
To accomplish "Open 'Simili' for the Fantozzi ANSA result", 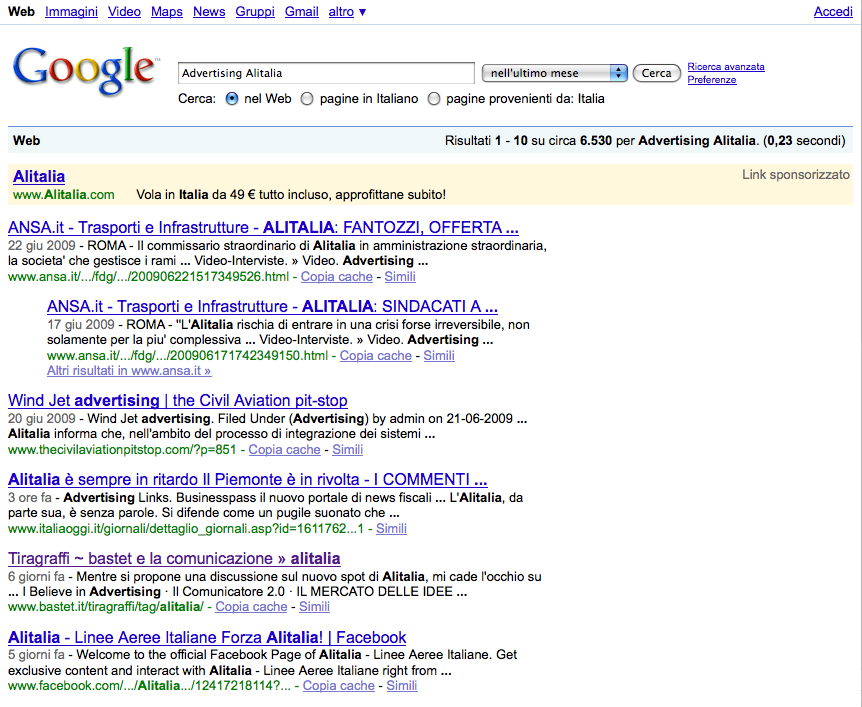I will [x=400, y=277].
